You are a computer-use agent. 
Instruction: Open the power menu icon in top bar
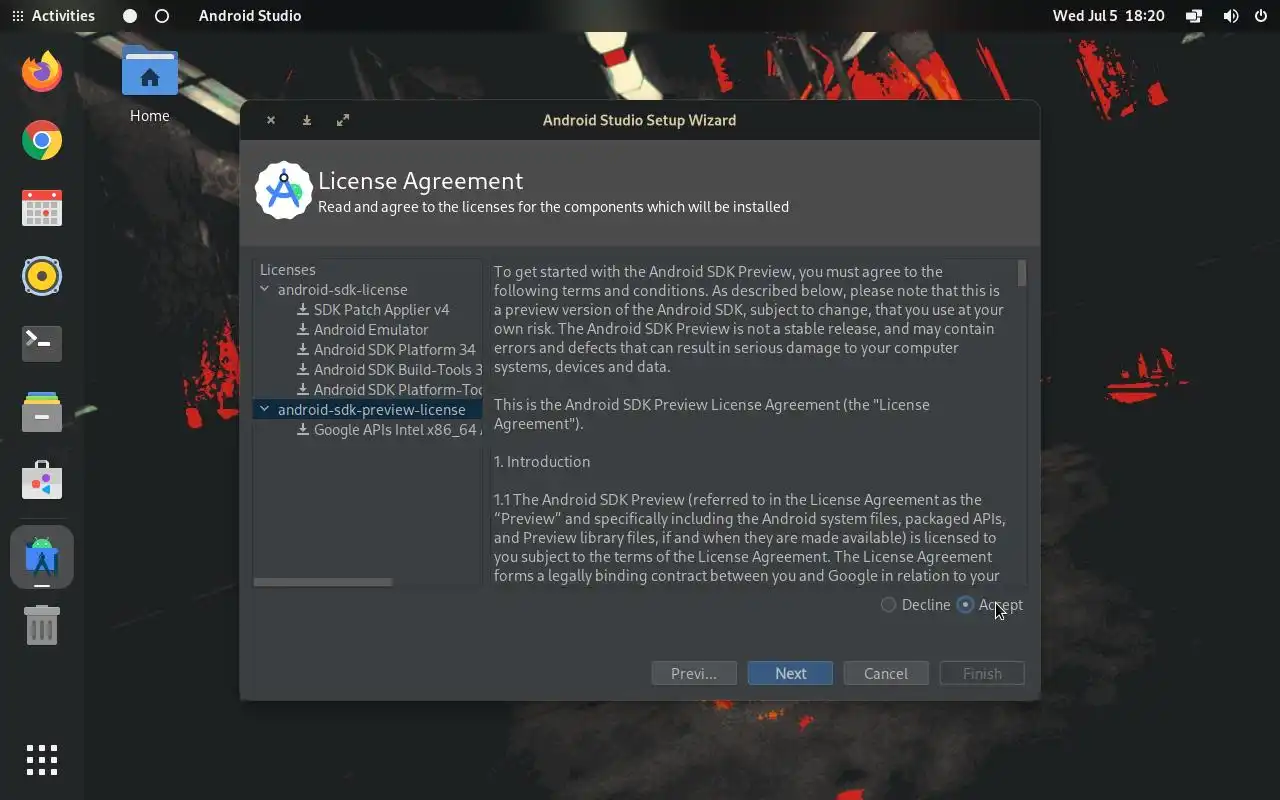(1260, 16)
